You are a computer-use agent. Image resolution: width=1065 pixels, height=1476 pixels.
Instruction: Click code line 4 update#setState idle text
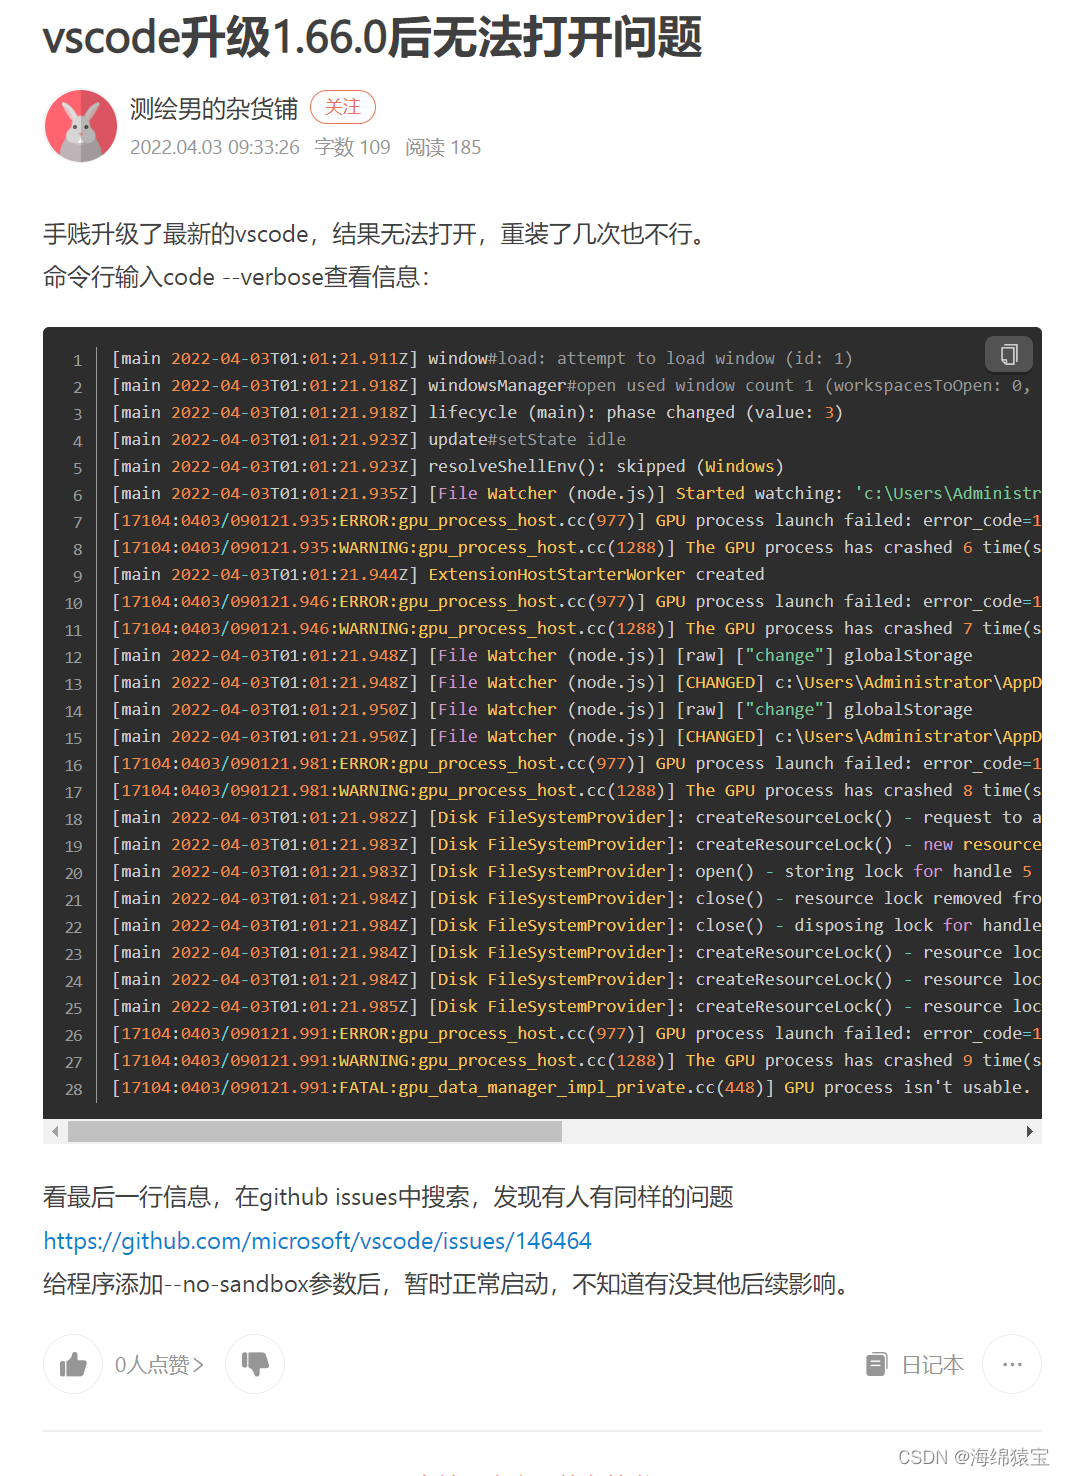tap(369, 439)
